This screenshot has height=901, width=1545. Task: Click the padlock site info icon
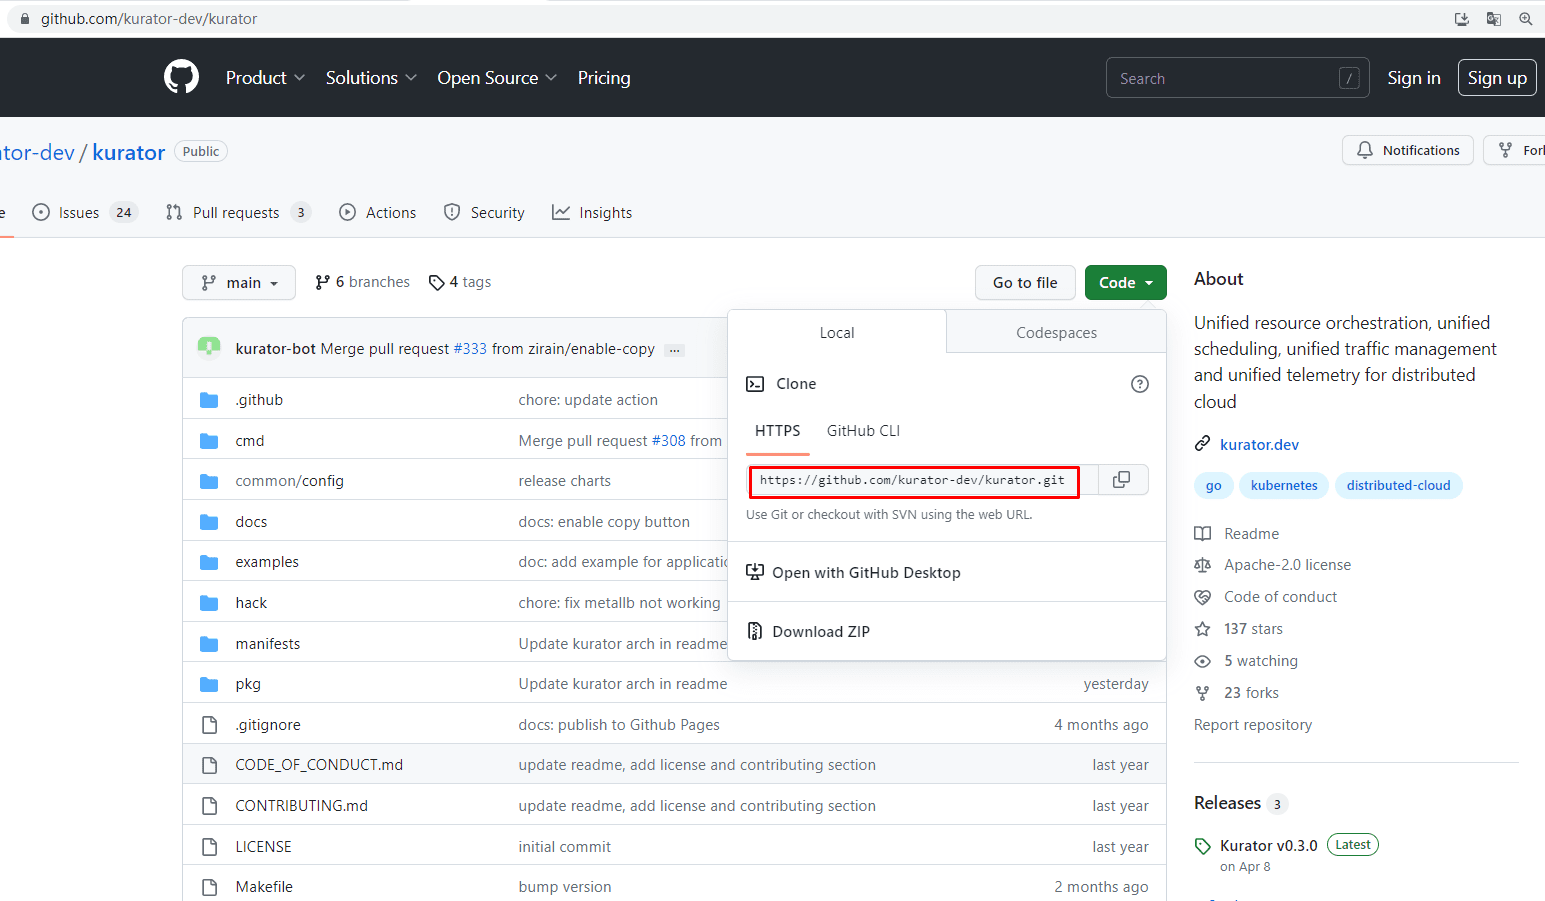coord(25,19)
